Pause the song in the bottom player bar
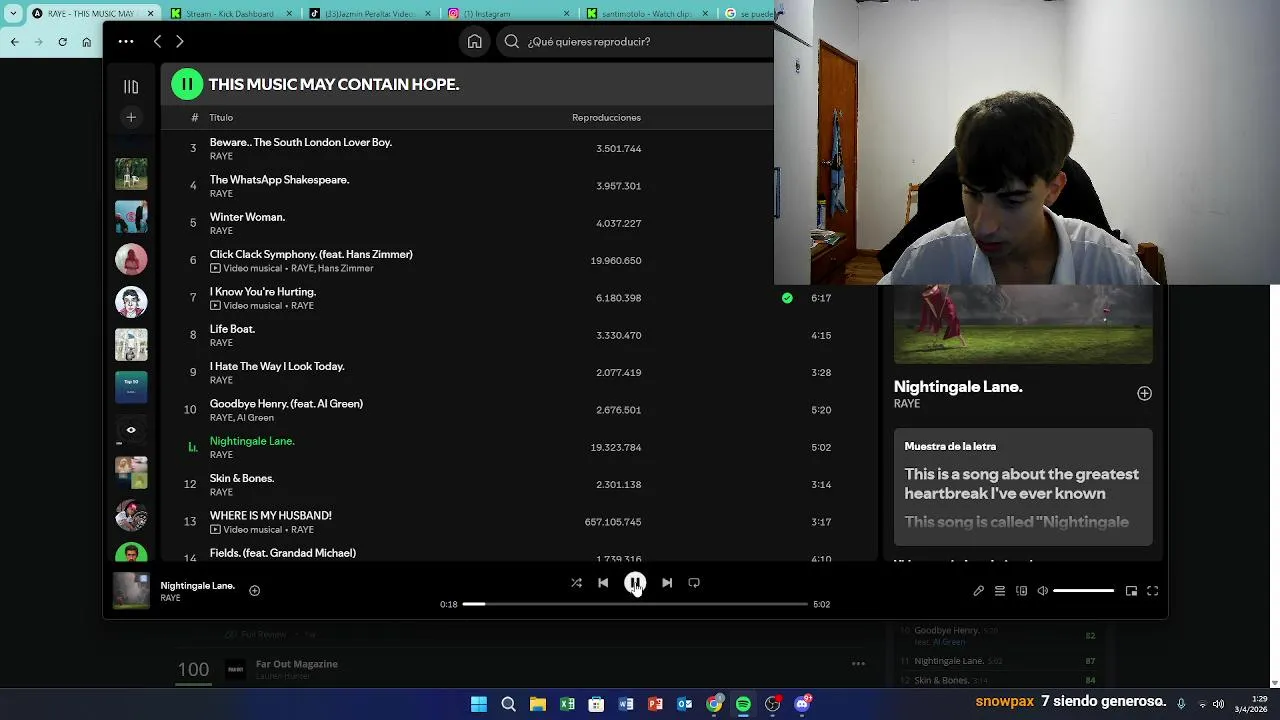The image size is (1280, 720). (x=635, y=583)
